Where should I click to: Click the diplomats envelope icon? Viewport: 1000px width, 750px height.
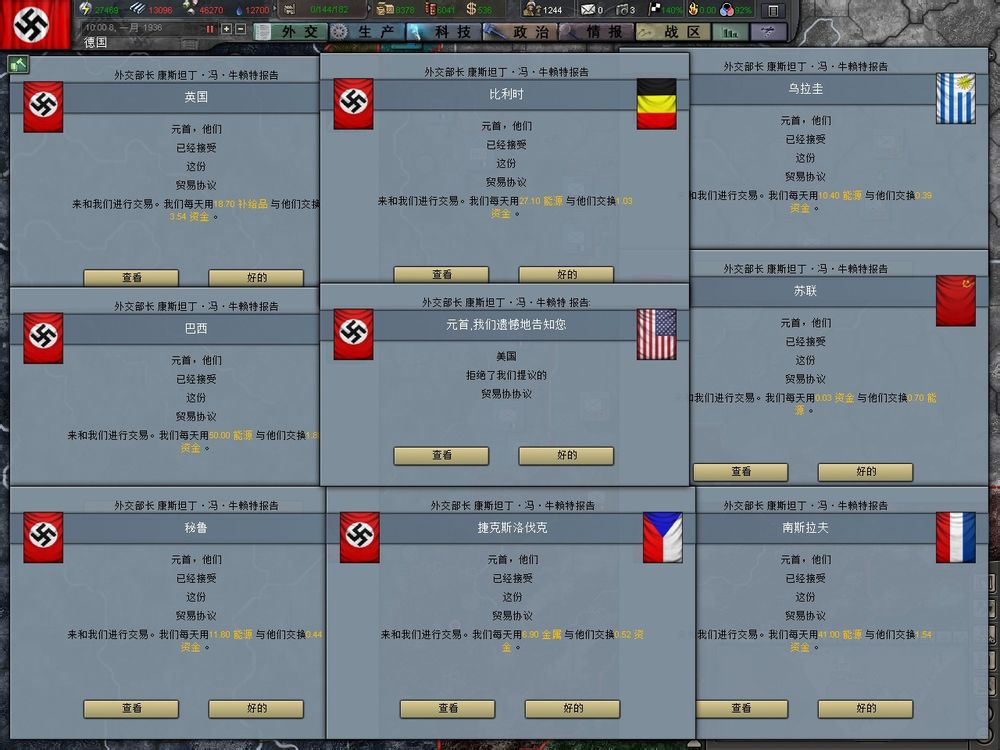[x=587, y=10]
